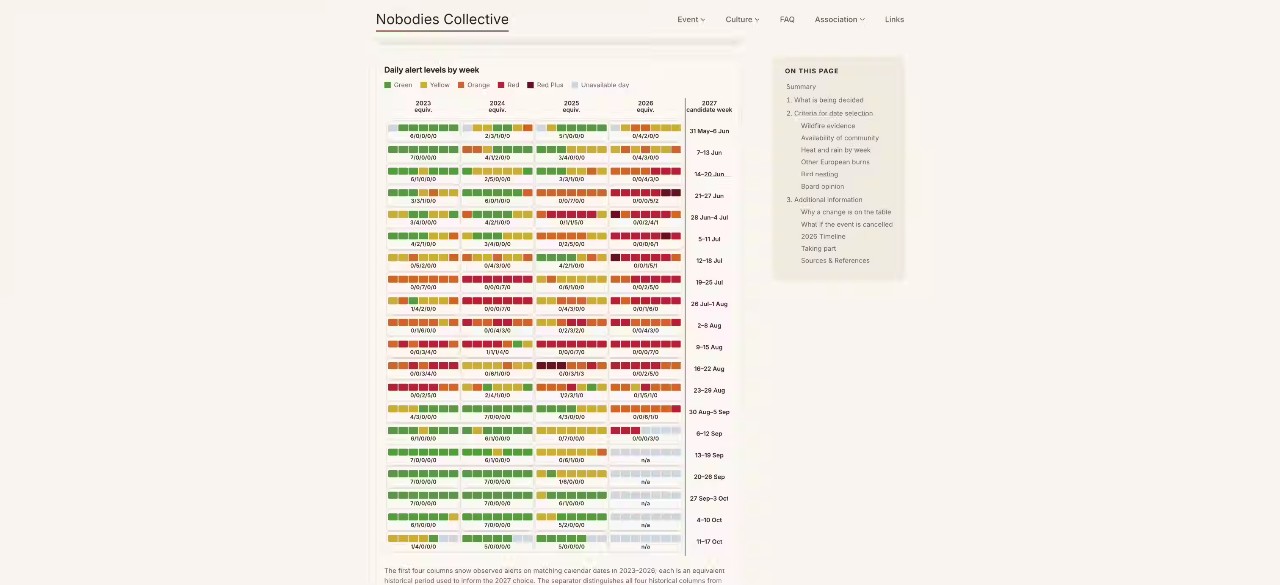This screenshot has width=1280, height=585.
Task: Select the '21–27 Jun' week label
Action: point(709,196)
